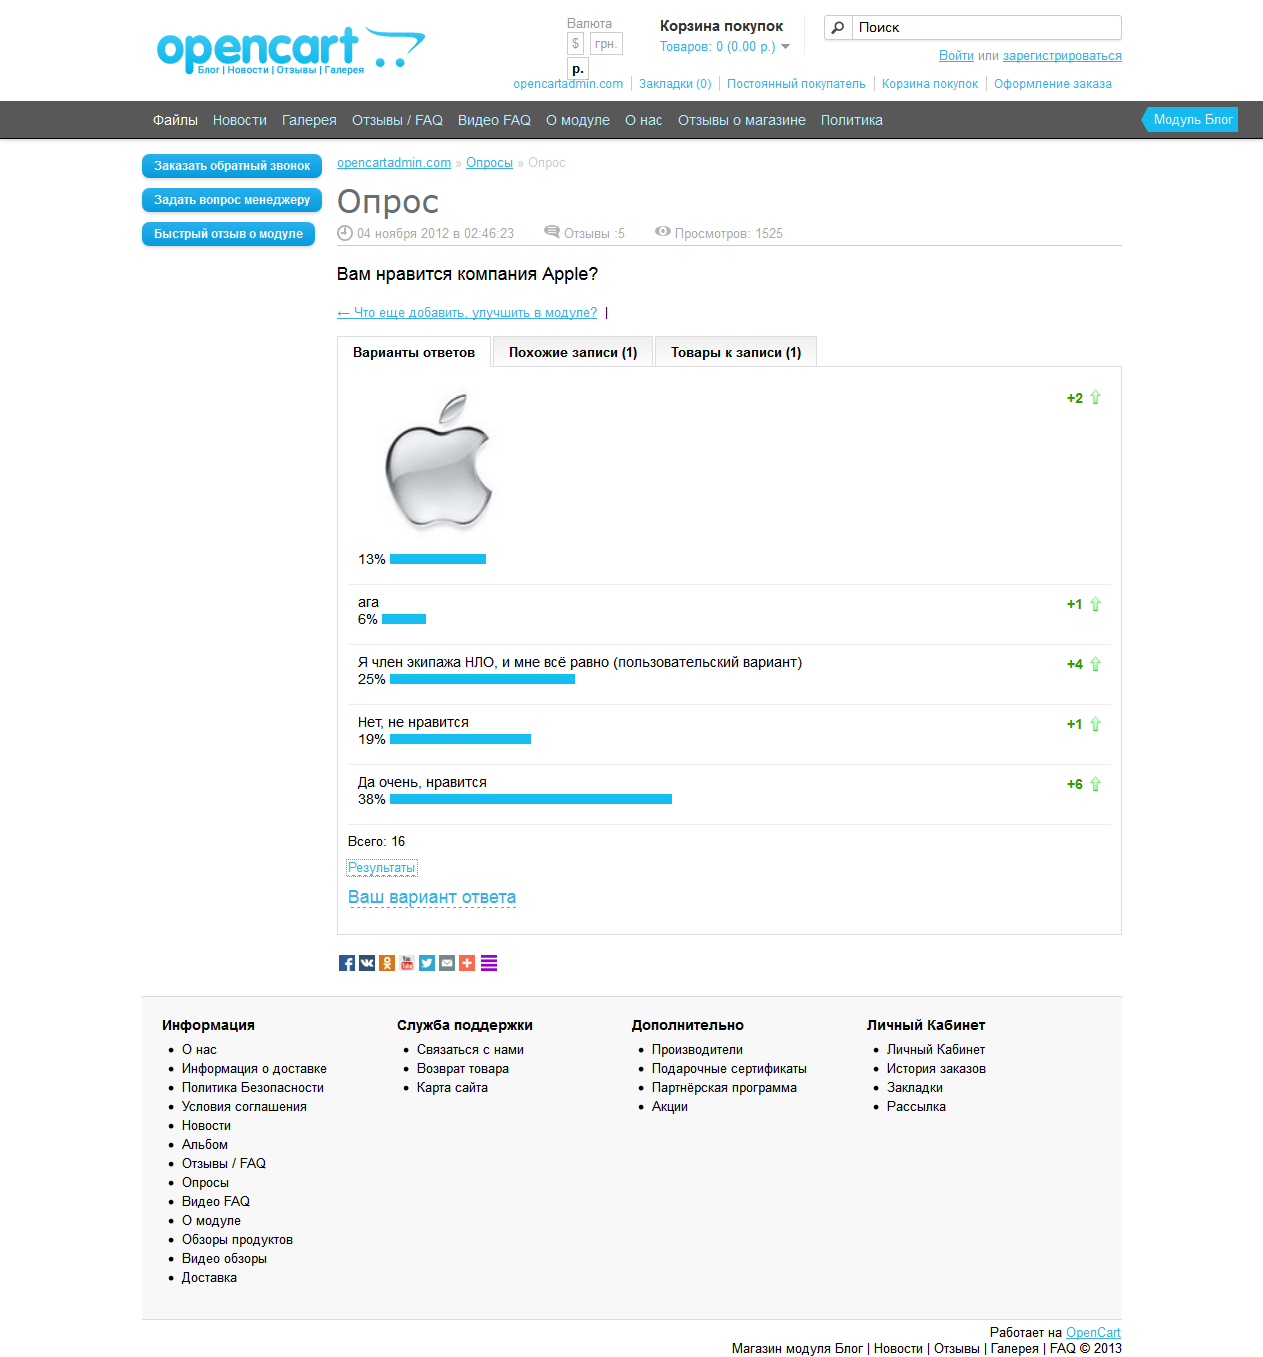Click 'зарегистрироваться' link
Viewport: 1263px width, 1357px height.
coord(1062,56)
